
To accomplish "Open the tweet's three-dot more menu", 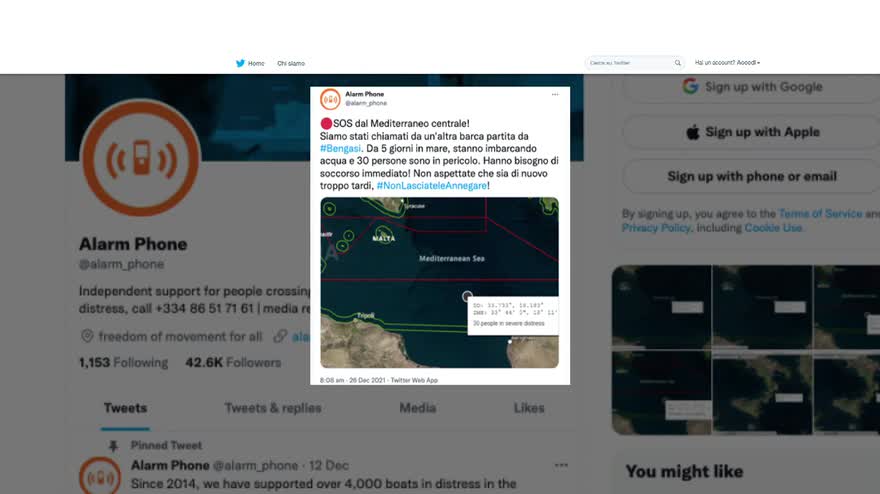I will point(555,95).
